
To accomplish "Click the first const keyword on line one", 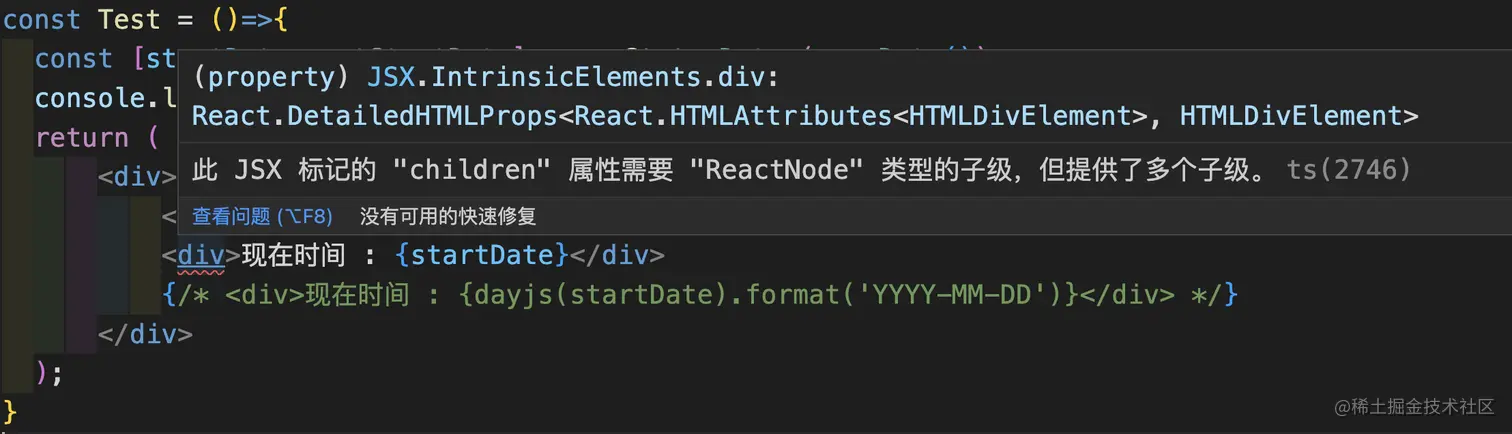I will tap(42, 19).
